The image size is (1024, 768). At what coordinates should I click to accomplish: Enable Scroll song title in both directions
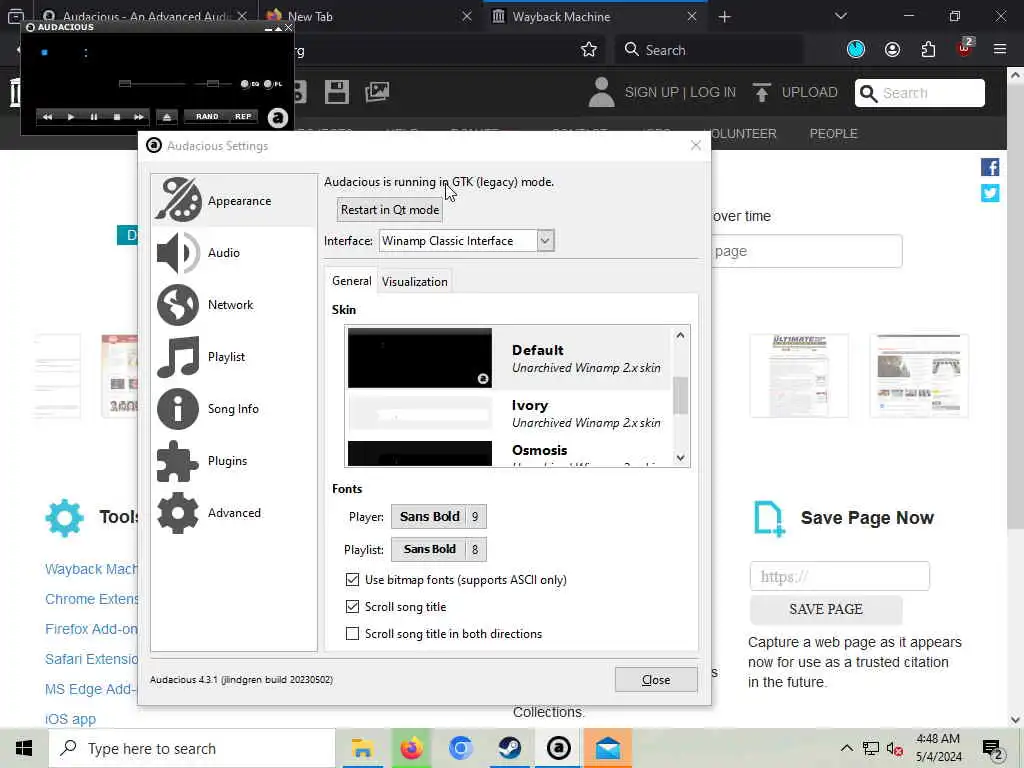click(353, 633)
